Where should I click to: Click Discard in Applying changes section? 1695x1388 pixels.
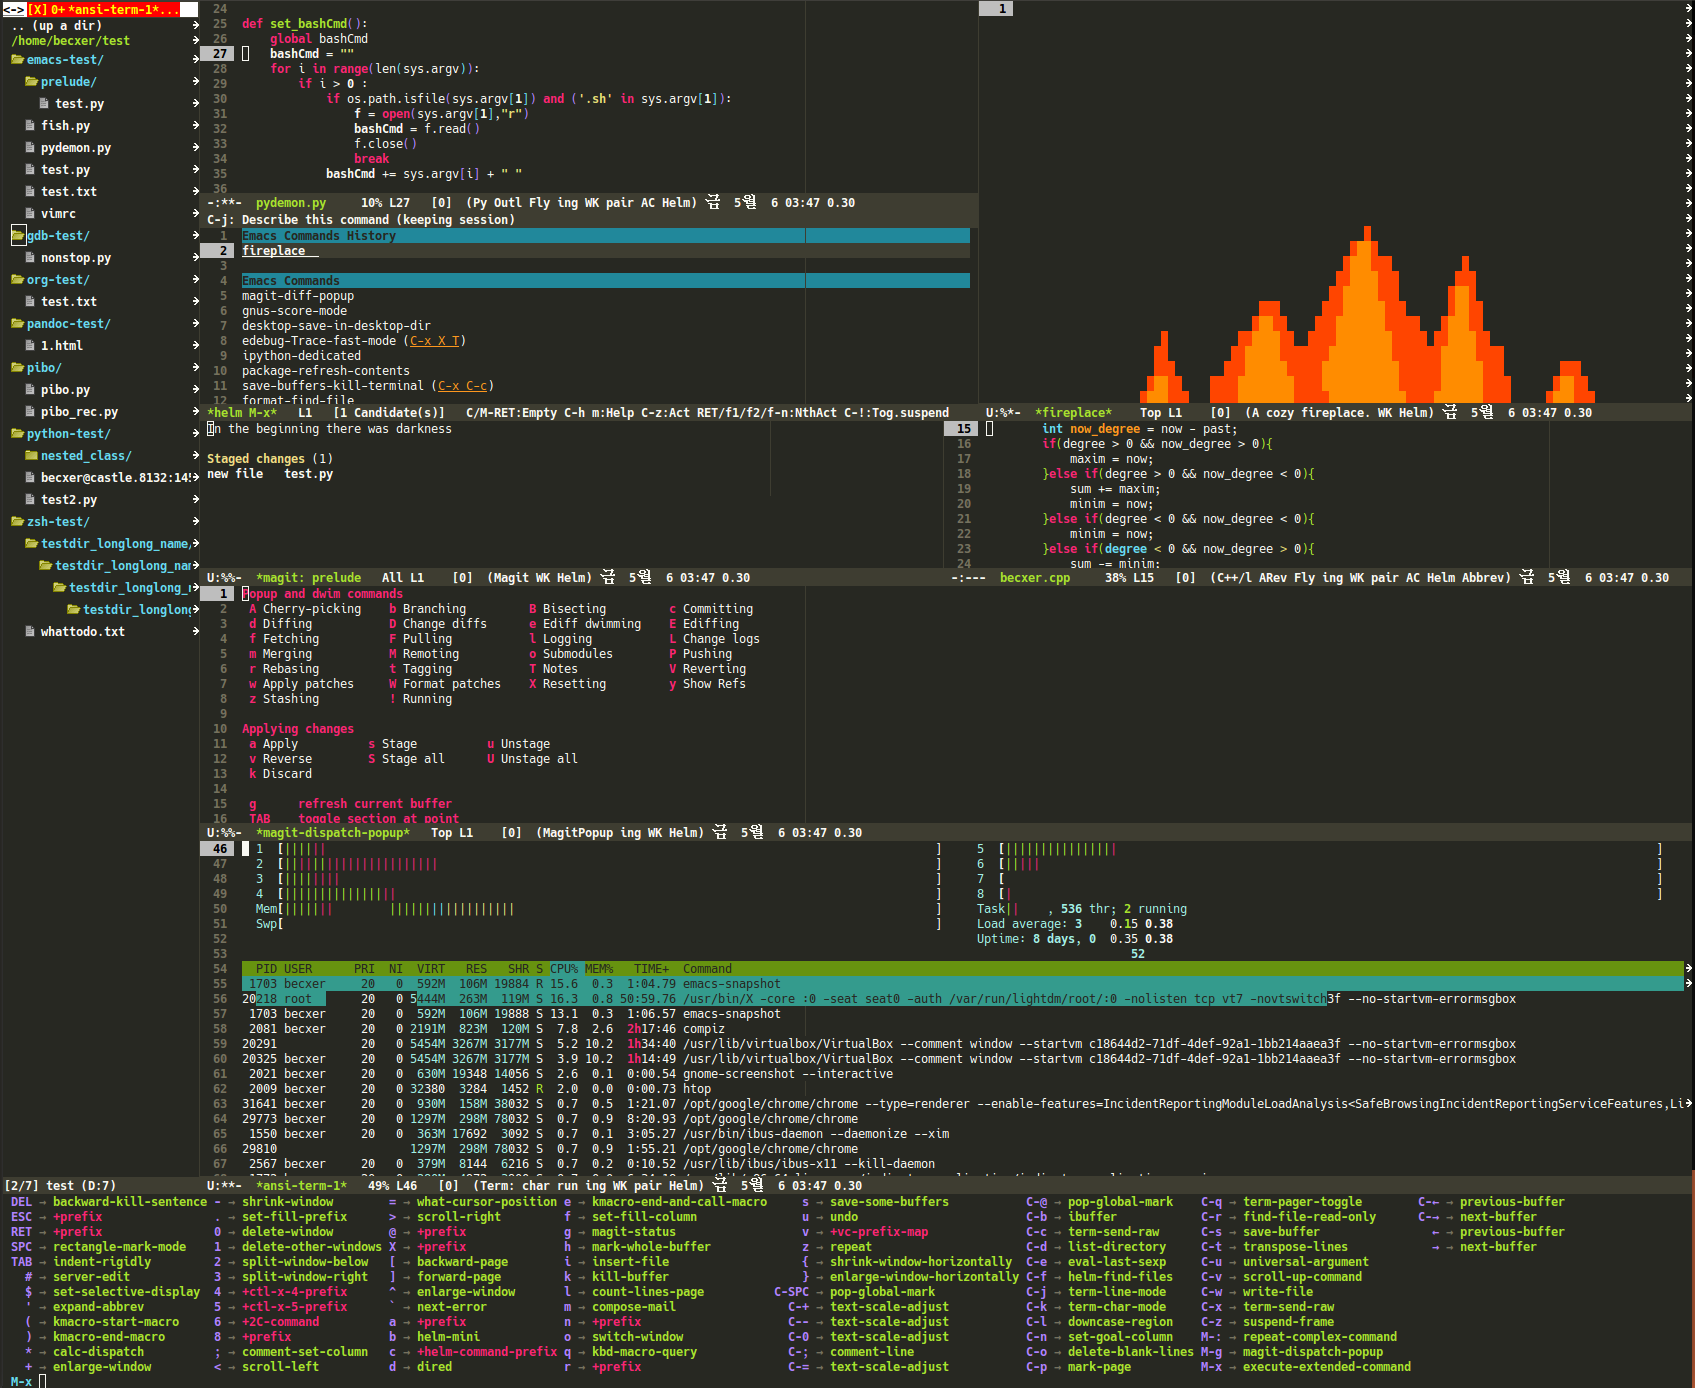(287, 774)
